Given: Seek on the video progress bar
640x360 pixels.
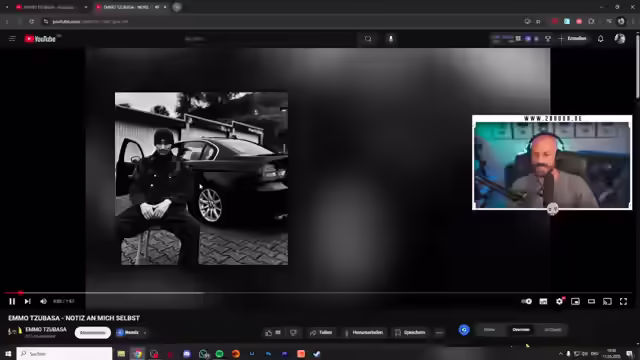Looking at the screenshot, I should pyautogui.click(x=318, y=293).
